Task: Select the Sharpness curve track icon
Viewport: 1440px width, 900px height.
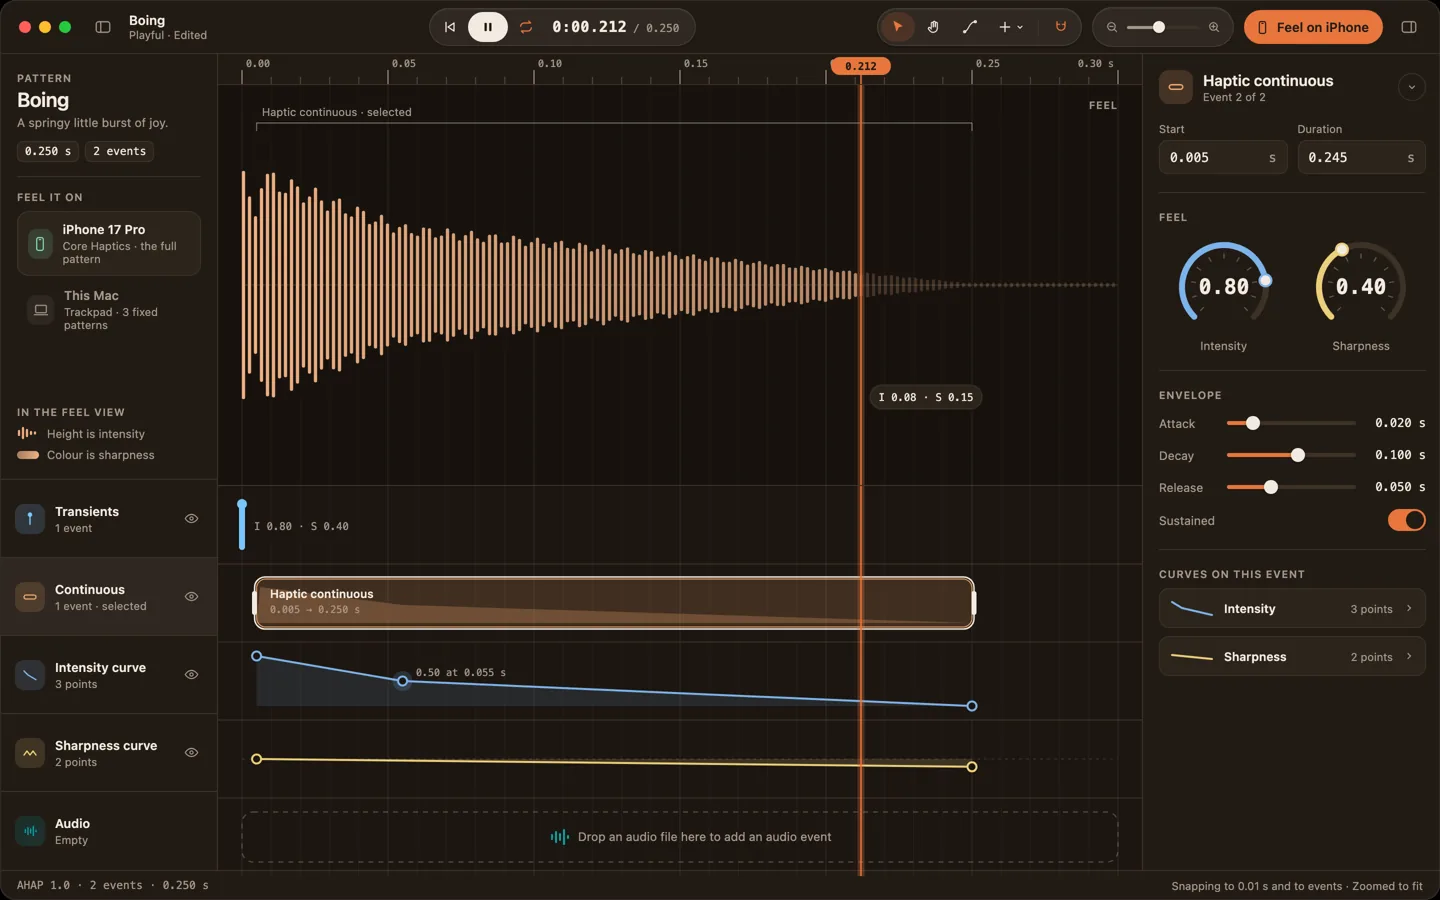Action: (30, 752)
